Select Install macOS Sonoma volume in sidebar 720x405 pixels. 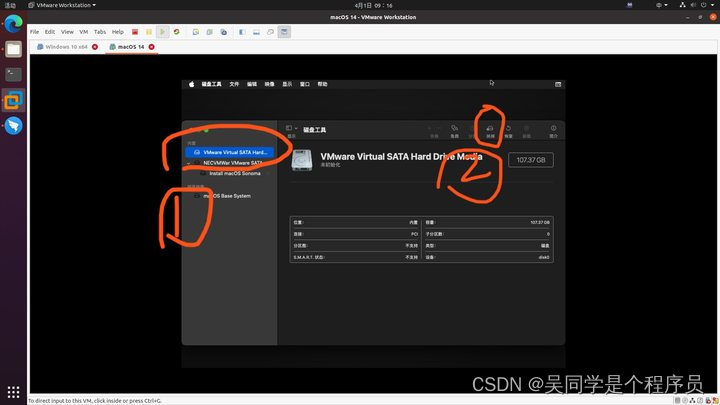pyautogui.click(x=235, y=174)
